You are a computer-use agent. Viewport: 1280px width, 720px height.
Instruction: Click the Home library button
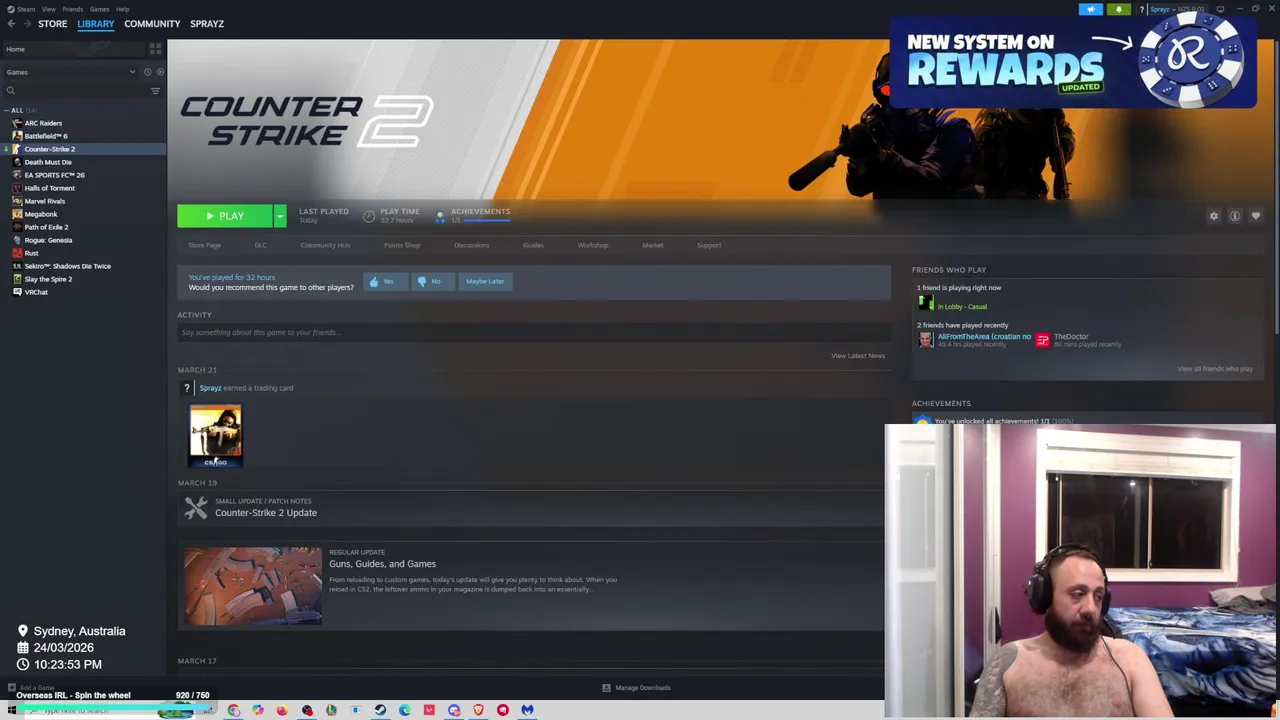coord(72,49)
